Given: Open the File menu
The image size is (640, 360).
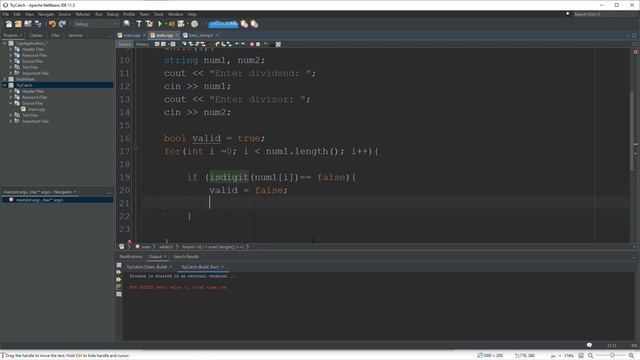Looking at the screenshot, I should [6, 14].
